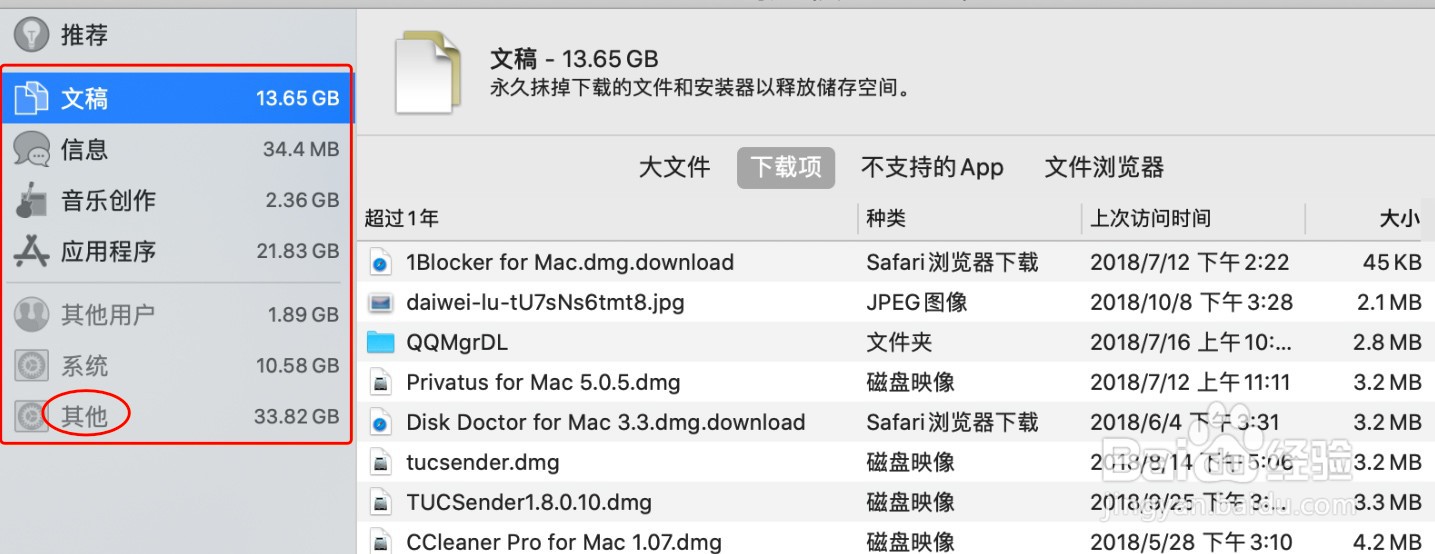Screen dimensions: 1435x554
Task: Click the daiwei-lu jpg image icon
Action: click(380, 302)
